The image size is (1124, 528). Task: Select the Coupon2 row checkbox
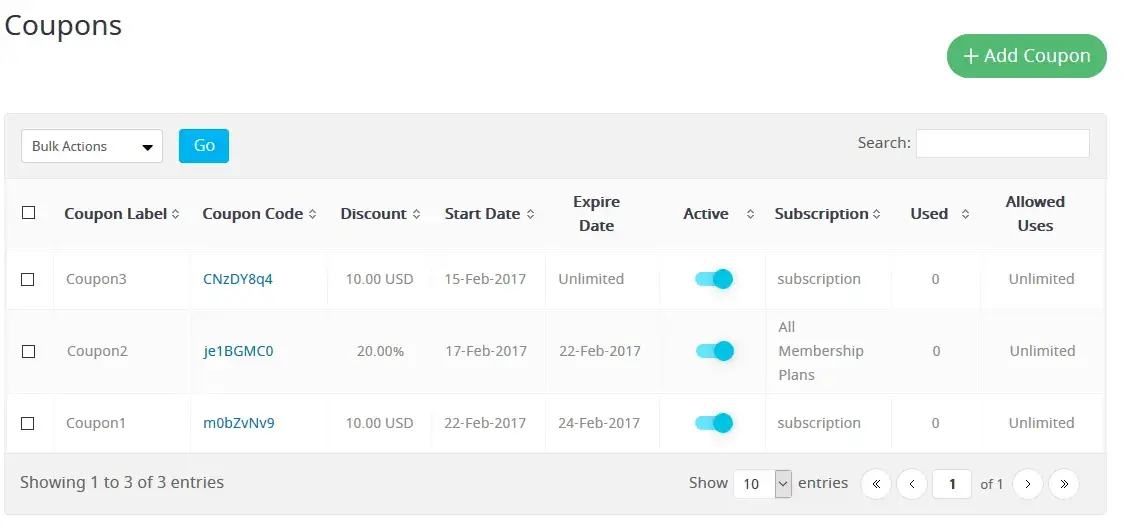pyautogui.click(x=29, y=351)
